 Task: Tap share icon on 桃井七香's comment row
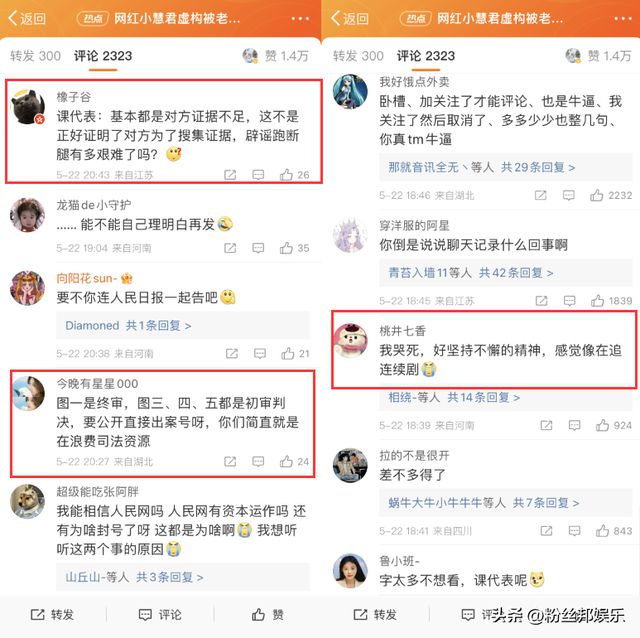pyautogui.click(x=546, y=426)
